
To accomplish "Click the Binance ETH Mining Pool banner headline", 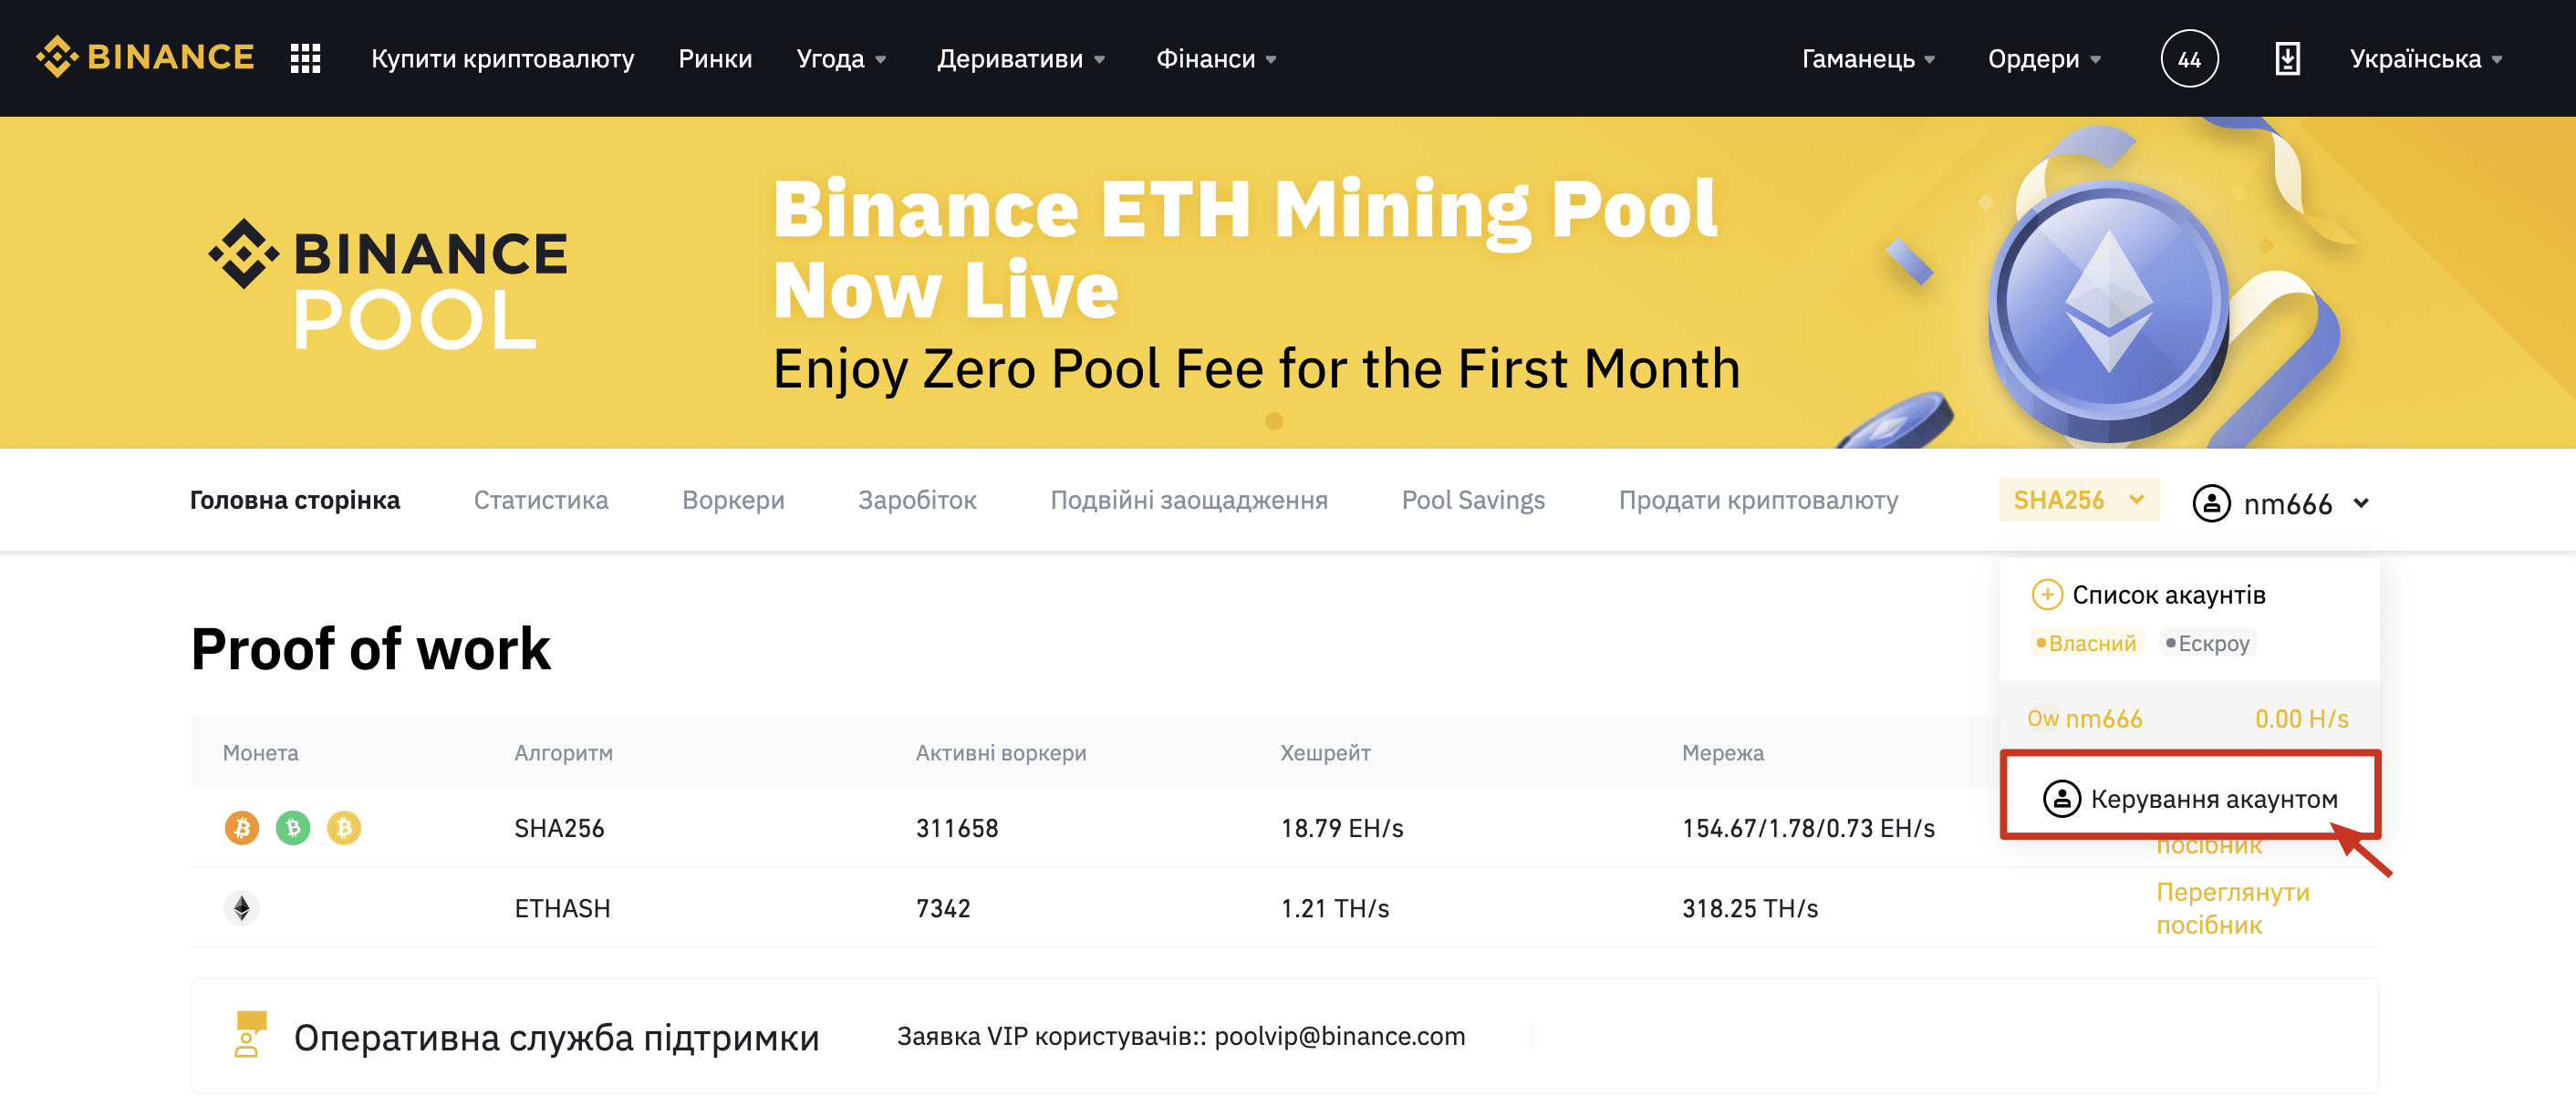I will click(x=1244, y=248).
